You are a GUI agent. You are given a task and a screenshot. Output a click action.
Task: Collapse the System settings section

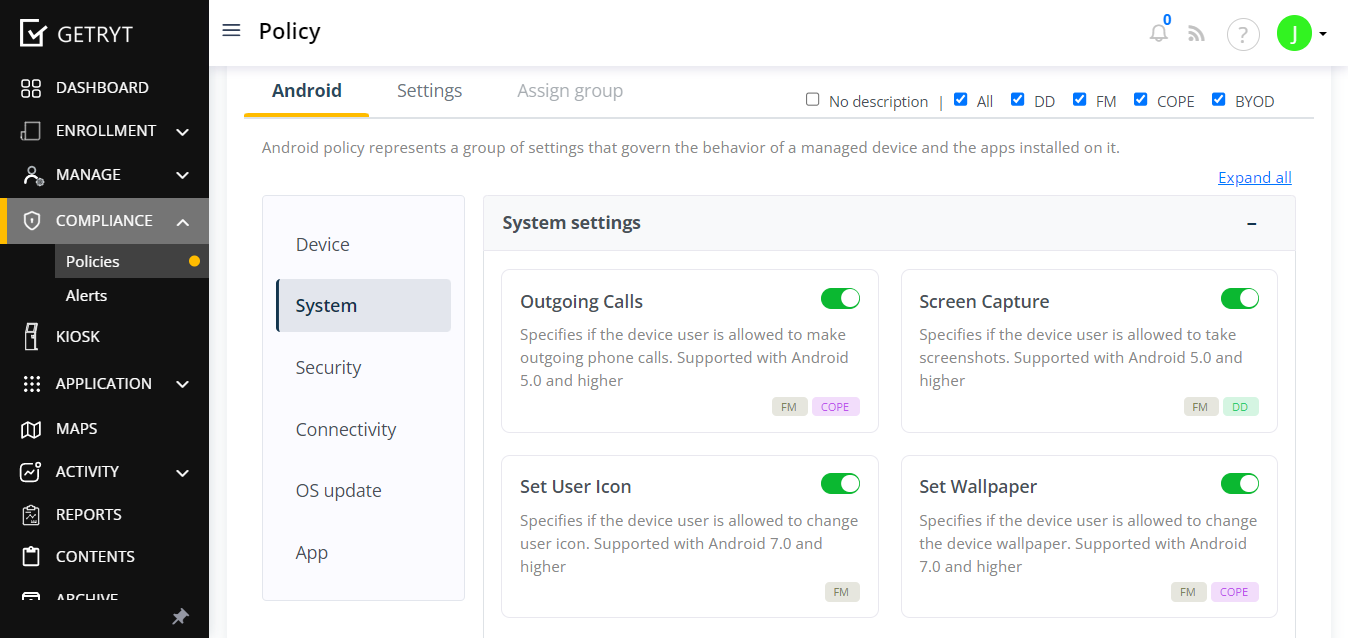(x=1251, y=223)
